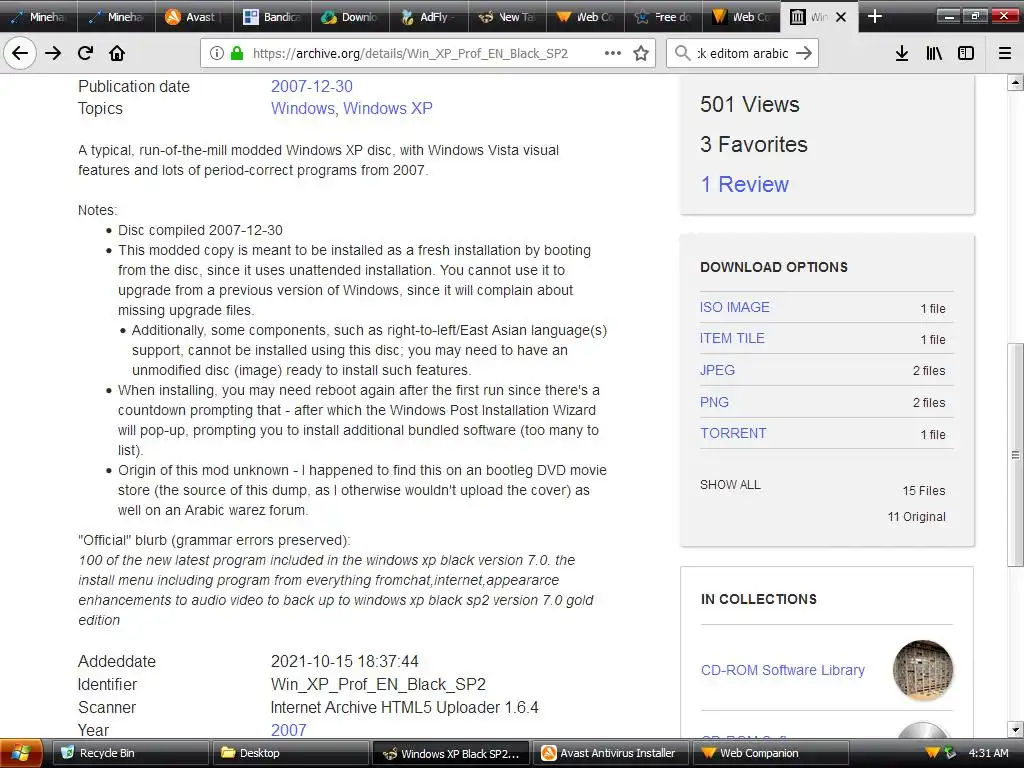The width and height of the screenshot is (1024, 768).
Task: Open a new browser tab
Action: [874, 17]
